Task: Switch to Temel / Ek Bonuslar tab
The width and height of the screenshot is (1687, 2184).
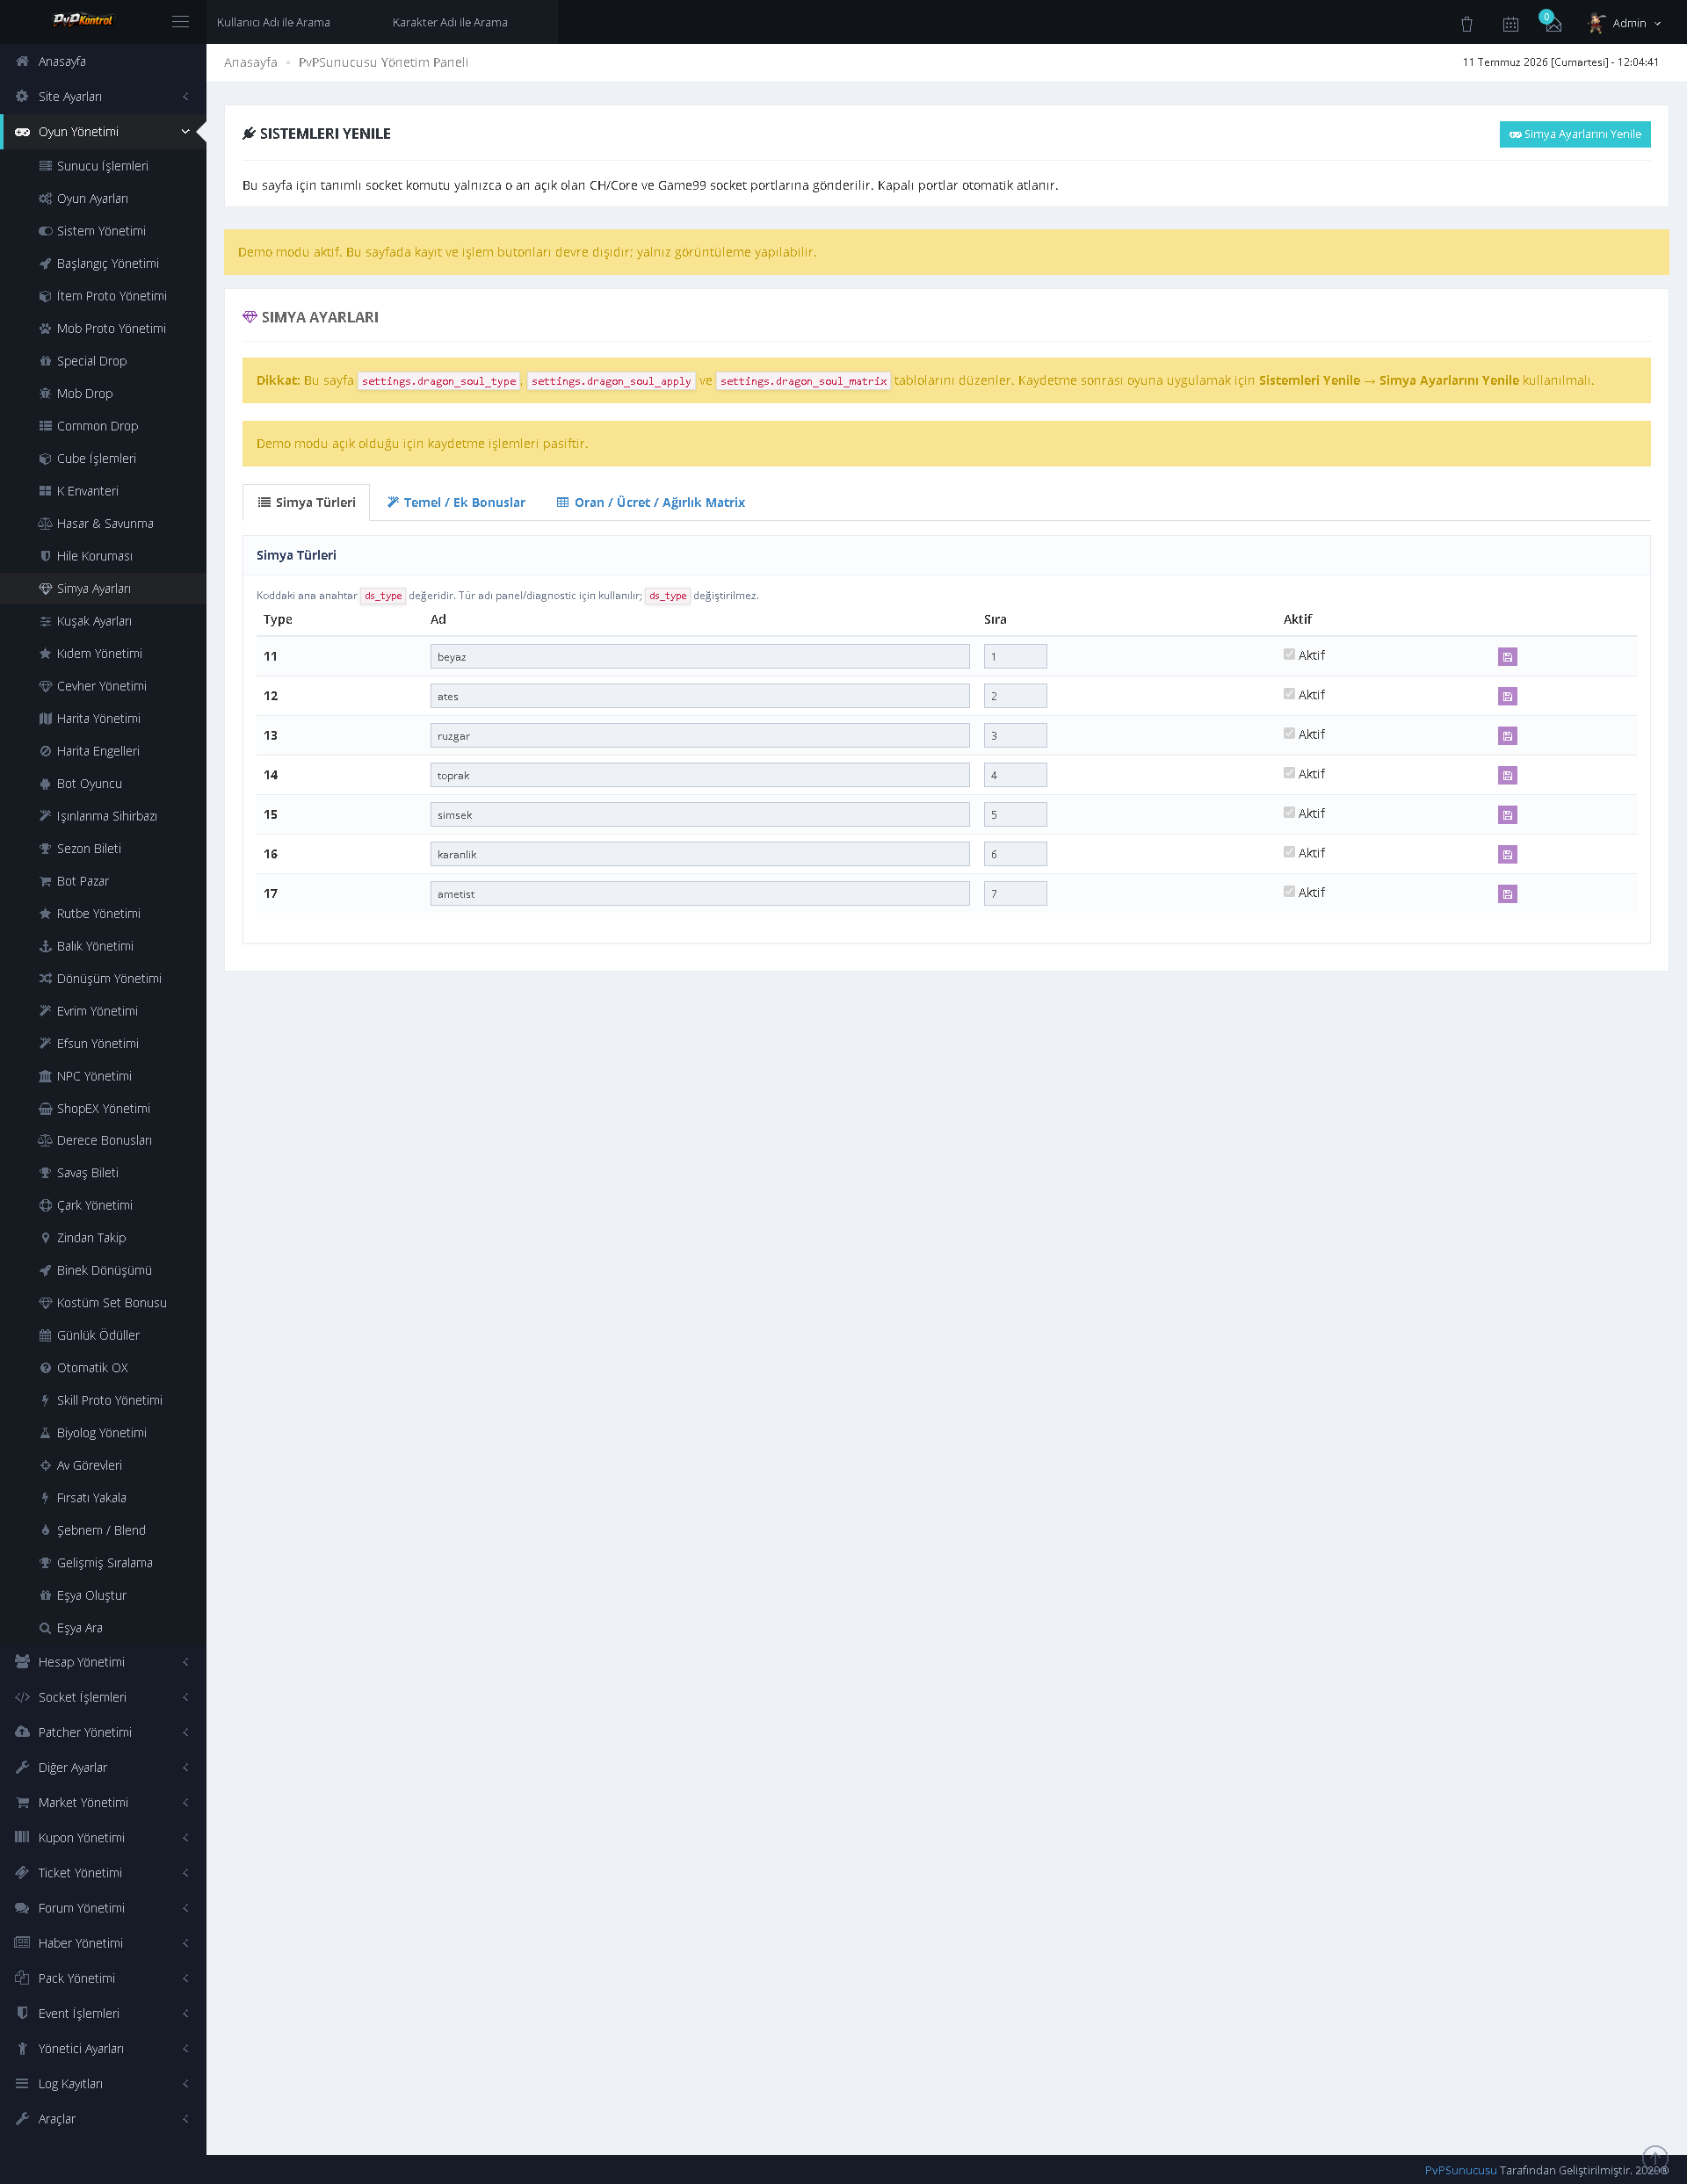Action: tap(456, 502)
